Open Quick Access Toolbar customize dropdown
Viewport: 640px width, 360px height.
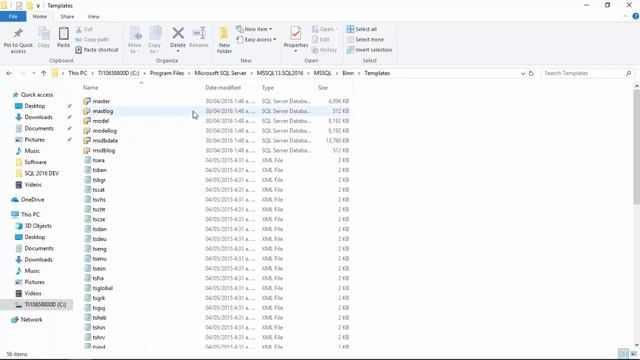click(x=38, y=6)
